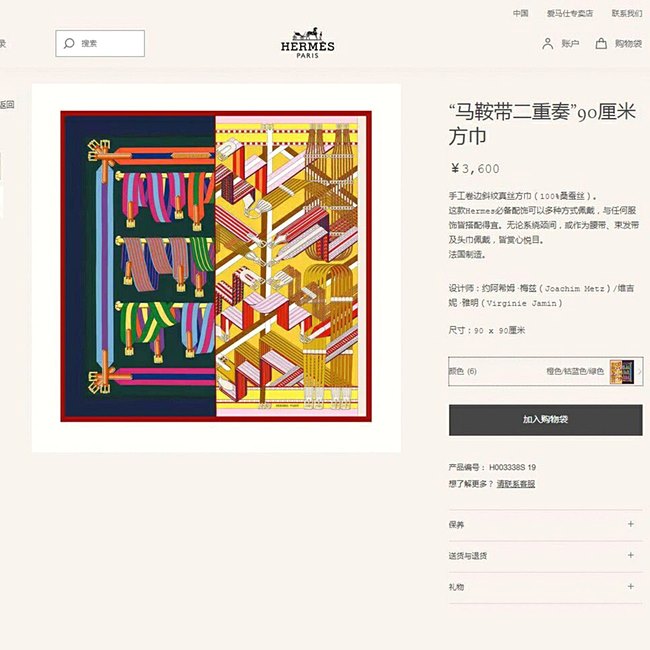Click the 购物袋 shopping bag label

coord(628,44)
